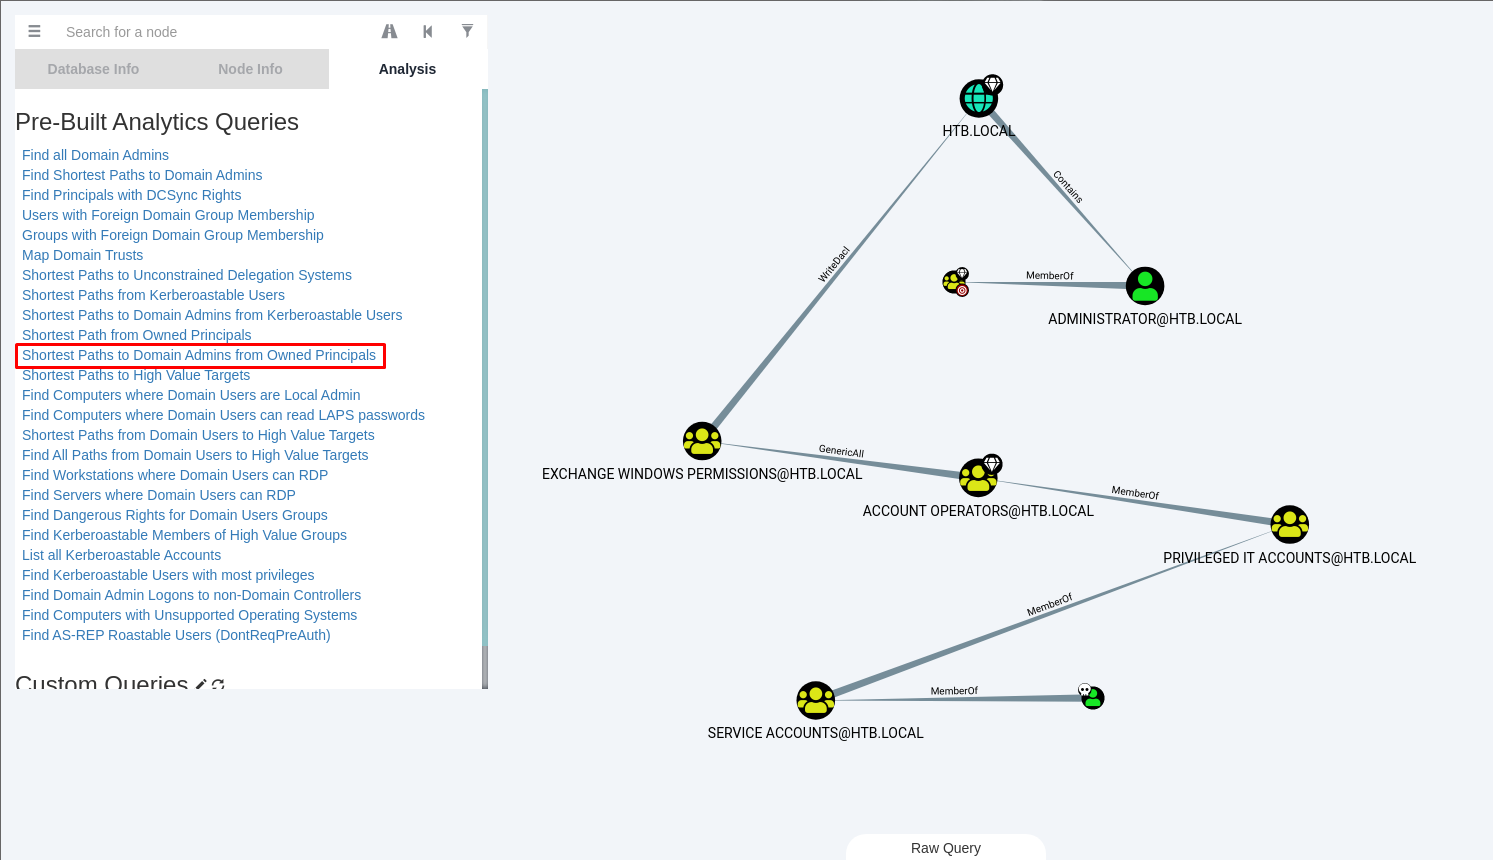Click the Contains edge label
1493x860 pixels.
(1068, 186)
